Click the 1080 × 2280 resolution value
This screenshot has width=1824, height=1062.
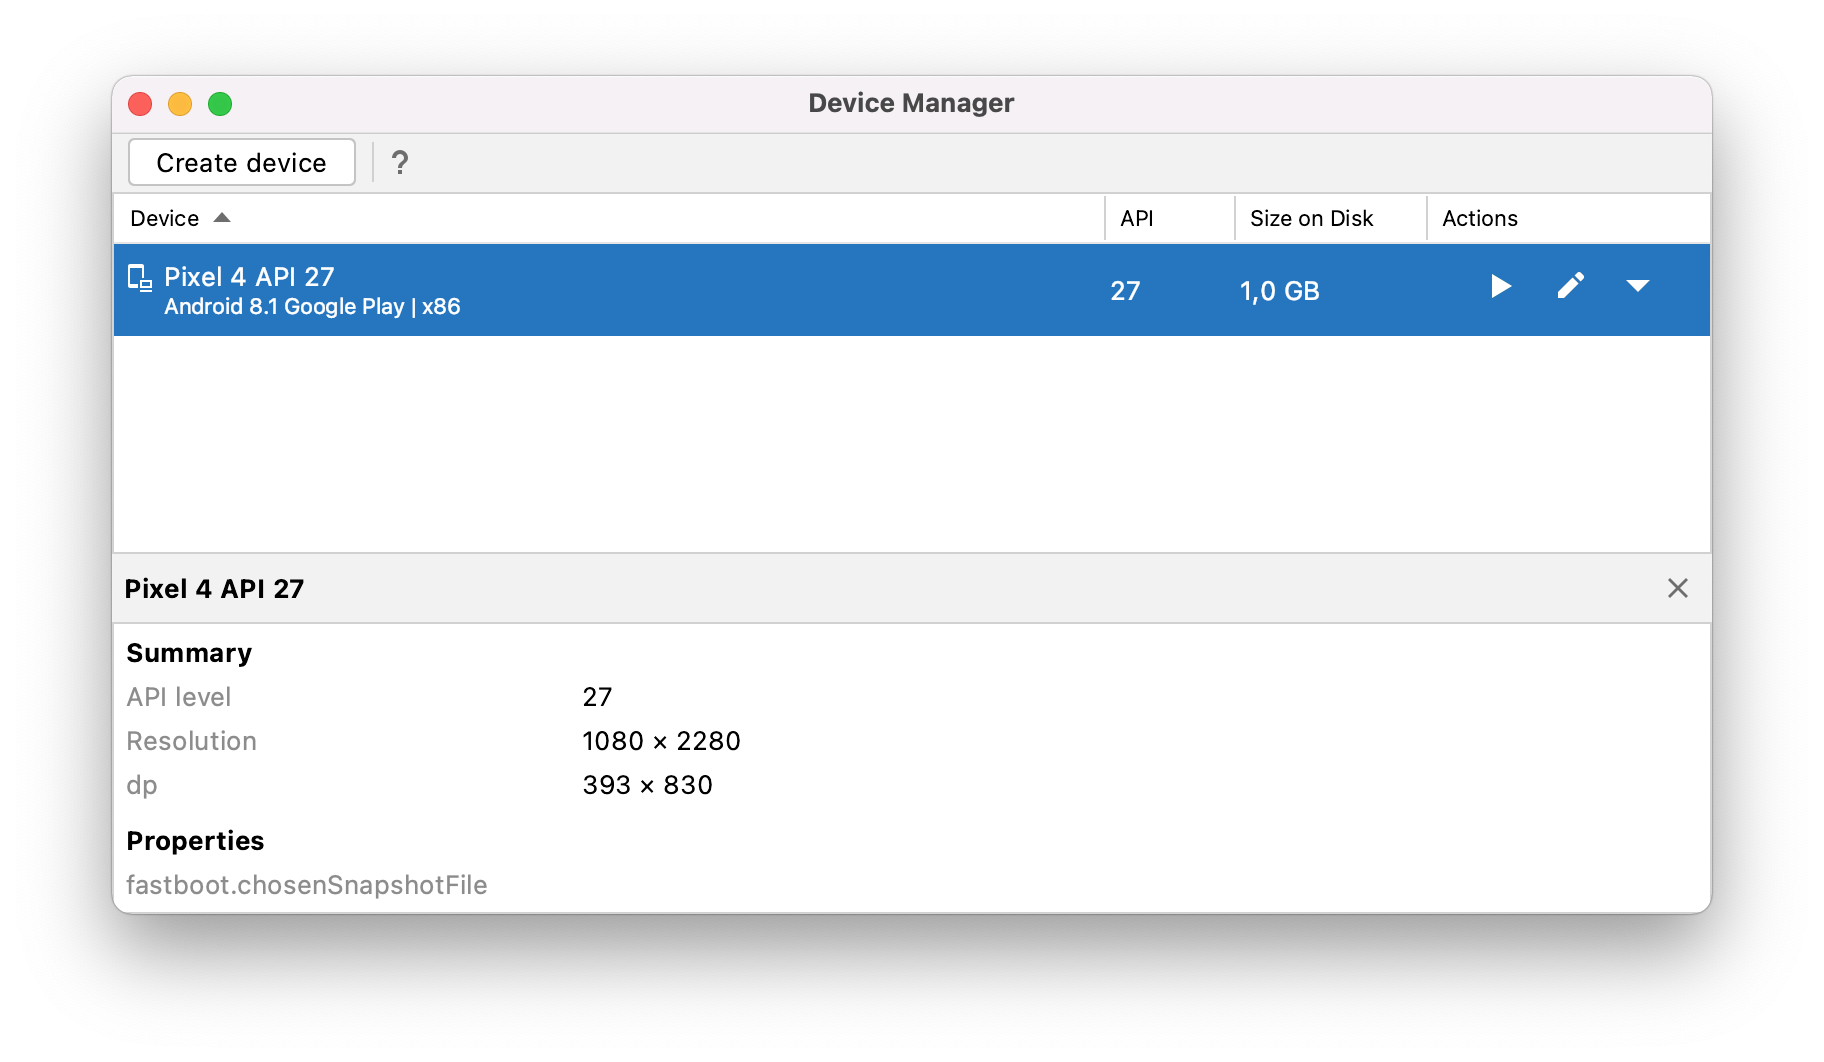tap(661, 741)
